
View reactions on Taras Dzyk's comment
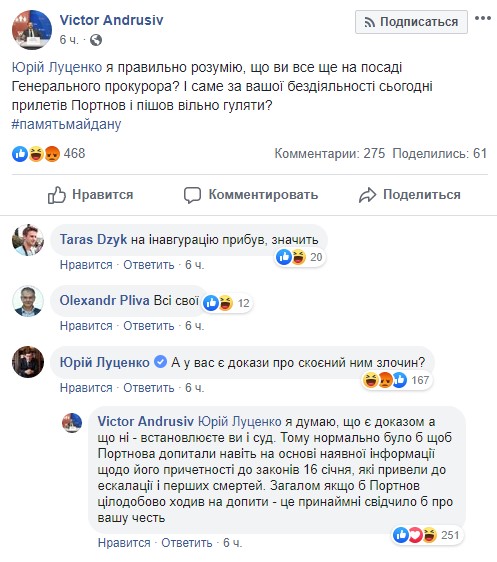click(300, 257)
